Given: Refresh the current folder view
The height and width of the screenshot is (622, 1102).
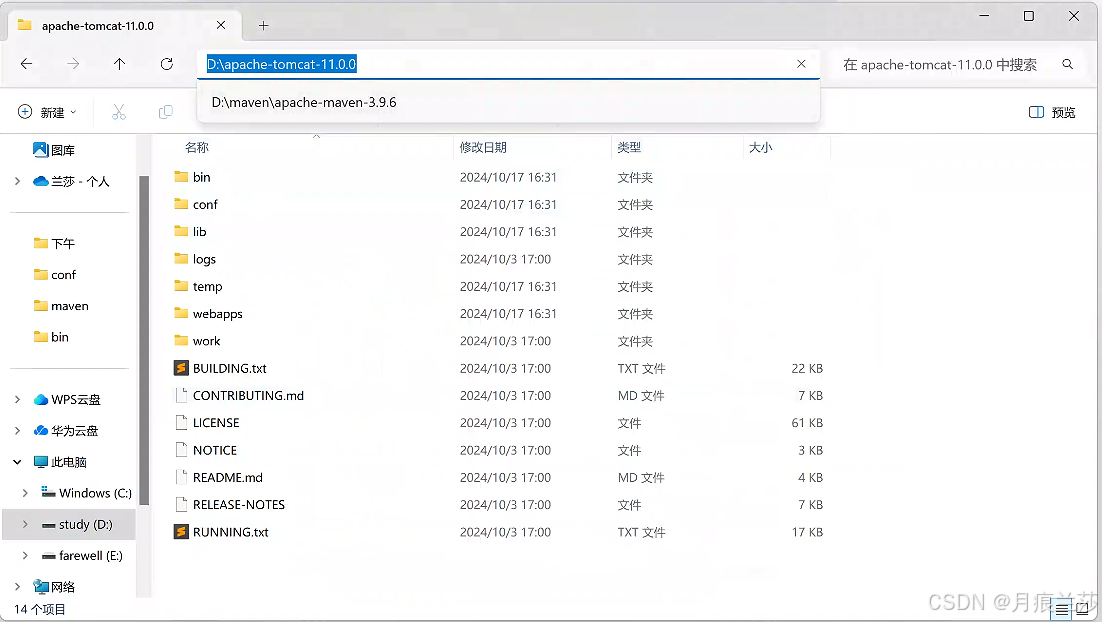Looking at the screenshot, I should tap(167, 64).
